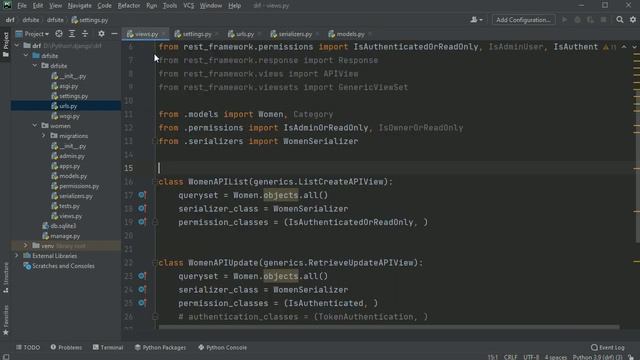
Task: Open TODO tool window
Action: [x=28, y=347]
